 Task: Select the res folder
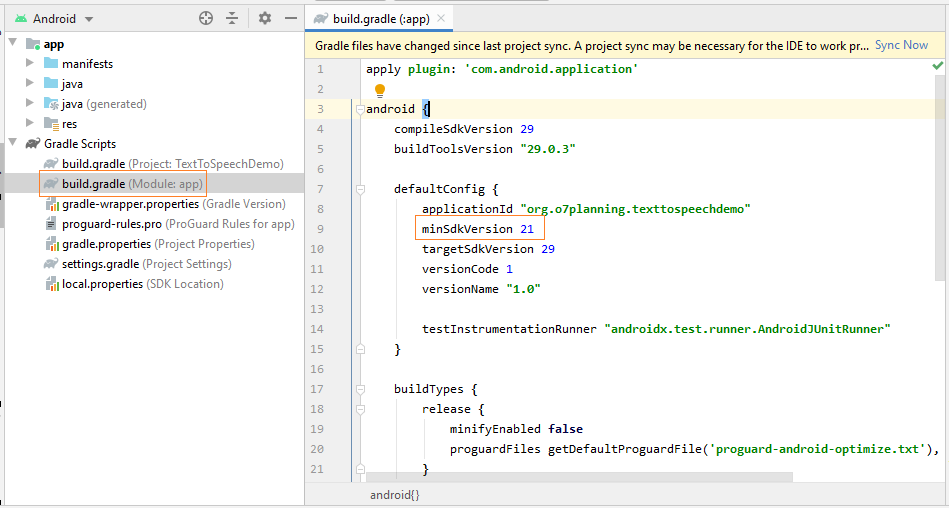pyautogui.click(x=70, y=124)
